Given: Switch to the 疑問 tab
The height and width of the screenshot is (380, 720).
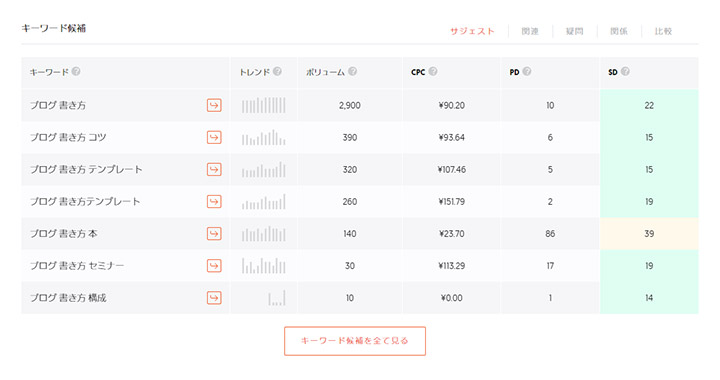Looking at the screenshot, I should [574, 31].
